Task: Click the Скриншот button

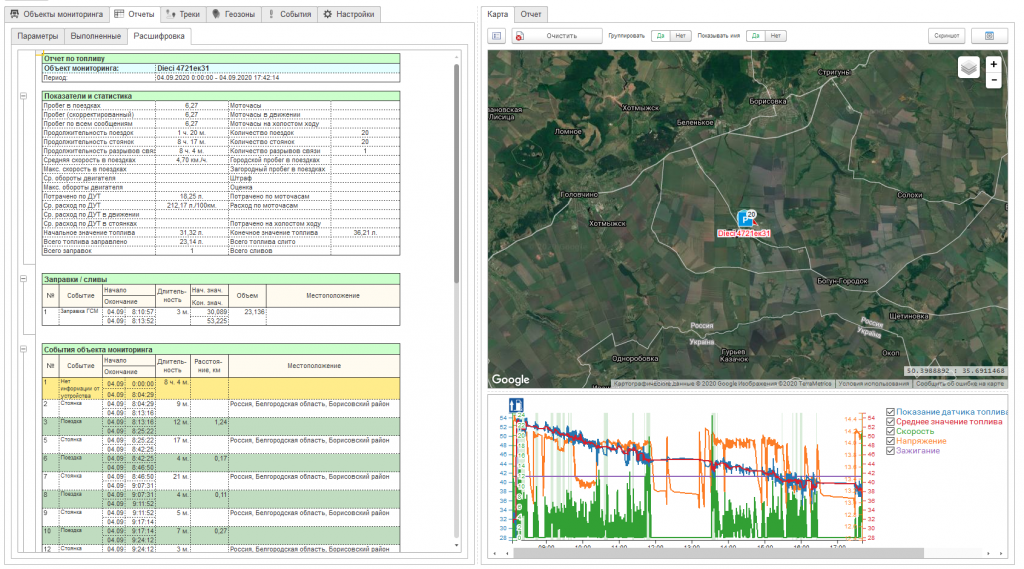Action: click(946, 36)
